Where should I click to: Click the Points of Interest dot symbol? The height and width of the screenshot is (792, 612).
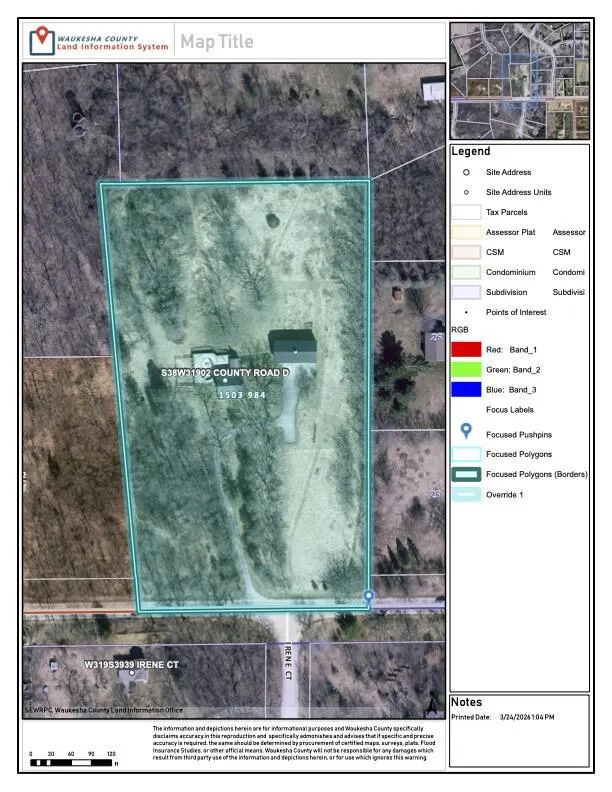466,312
